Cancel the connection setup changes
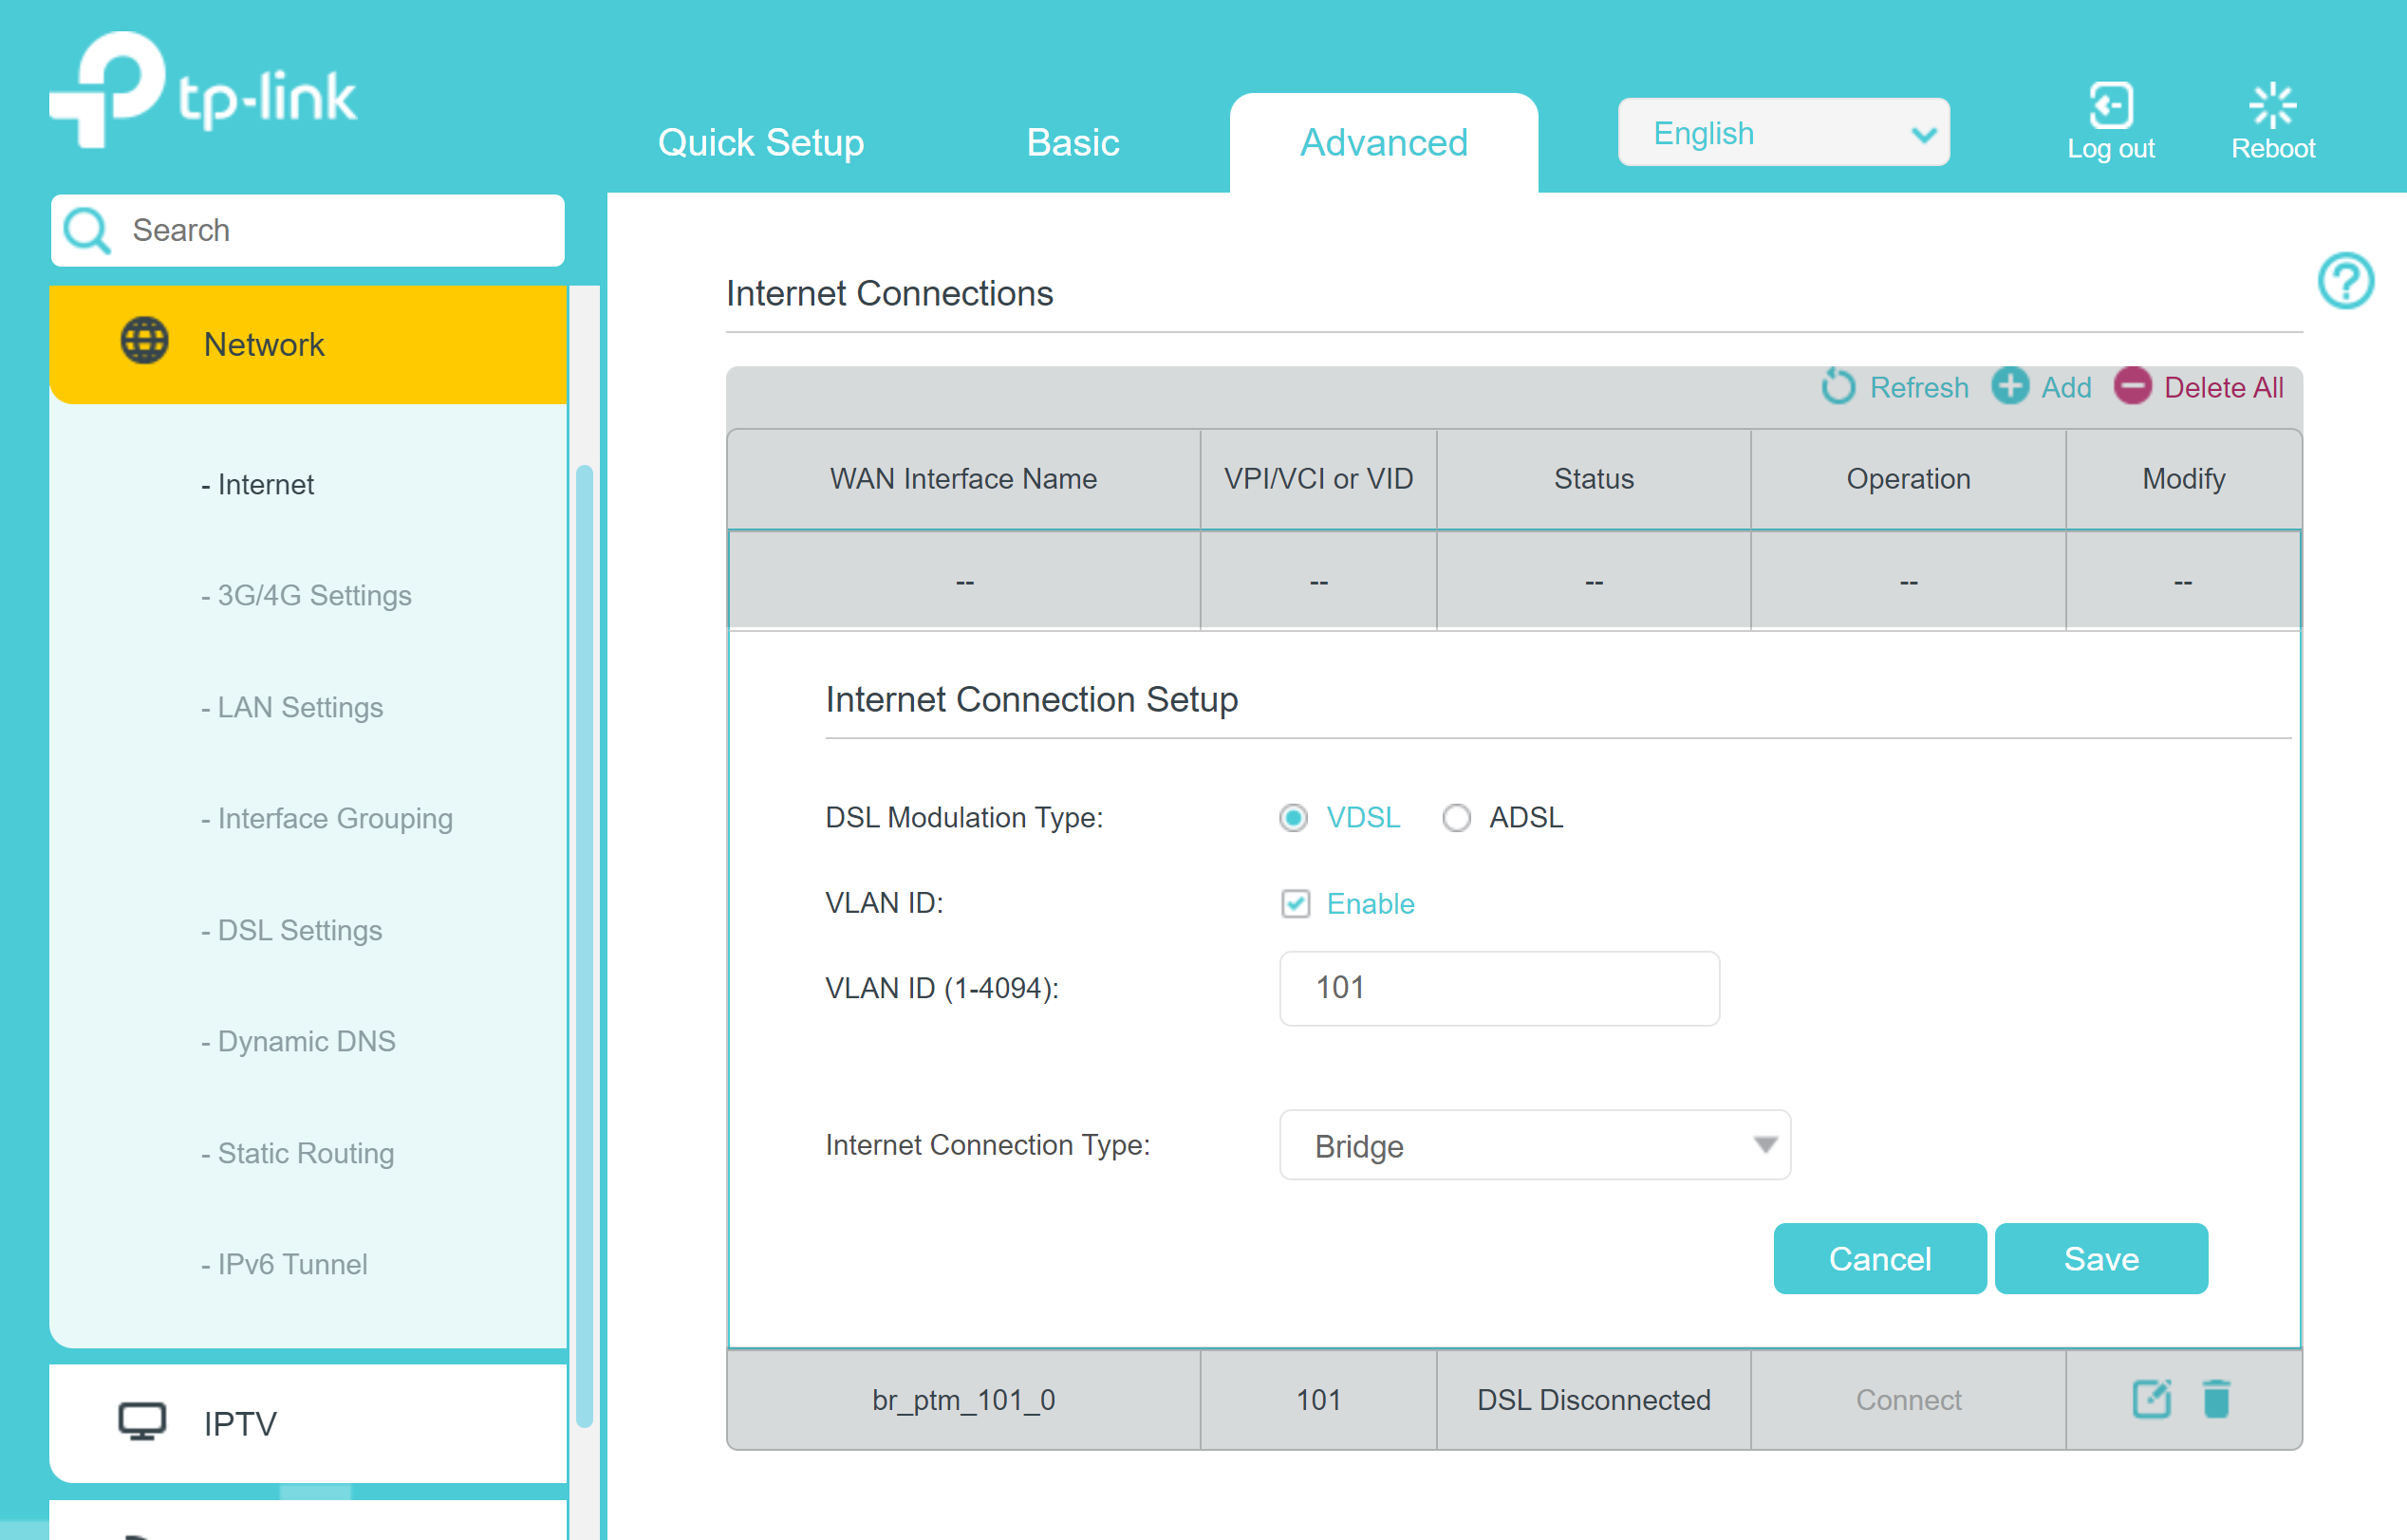 pyautogui.click(x=1879, y=1258)
